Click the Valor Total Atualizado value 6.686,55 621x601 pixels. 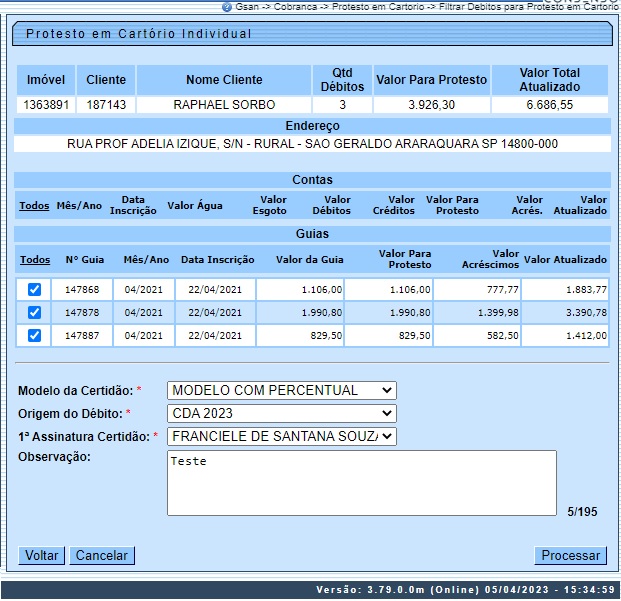coord(549,104)
